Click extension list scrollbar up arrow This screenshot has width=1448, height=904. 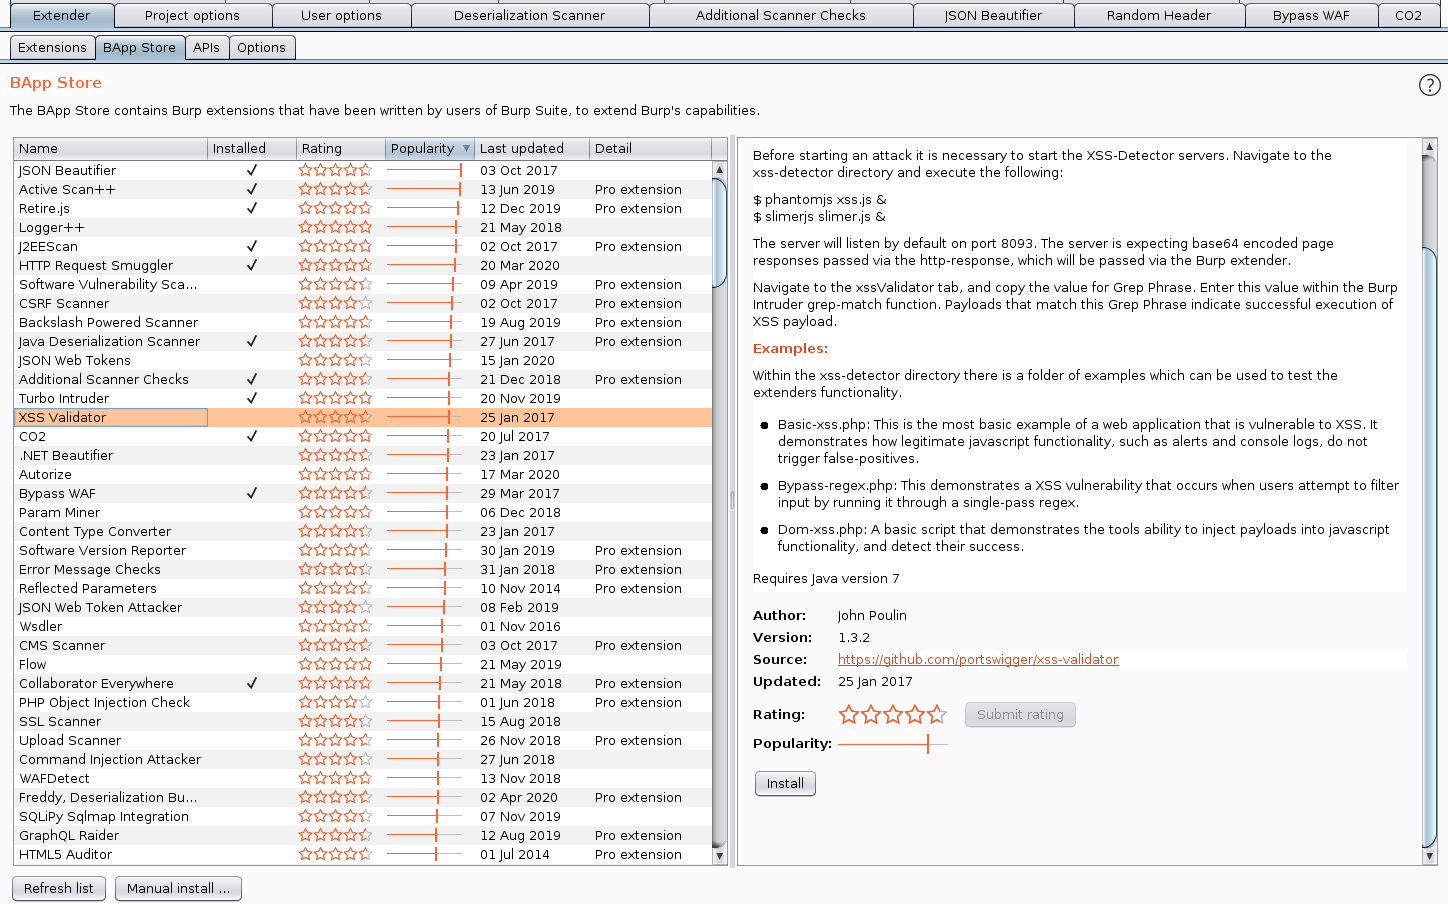tap(719, 170)
